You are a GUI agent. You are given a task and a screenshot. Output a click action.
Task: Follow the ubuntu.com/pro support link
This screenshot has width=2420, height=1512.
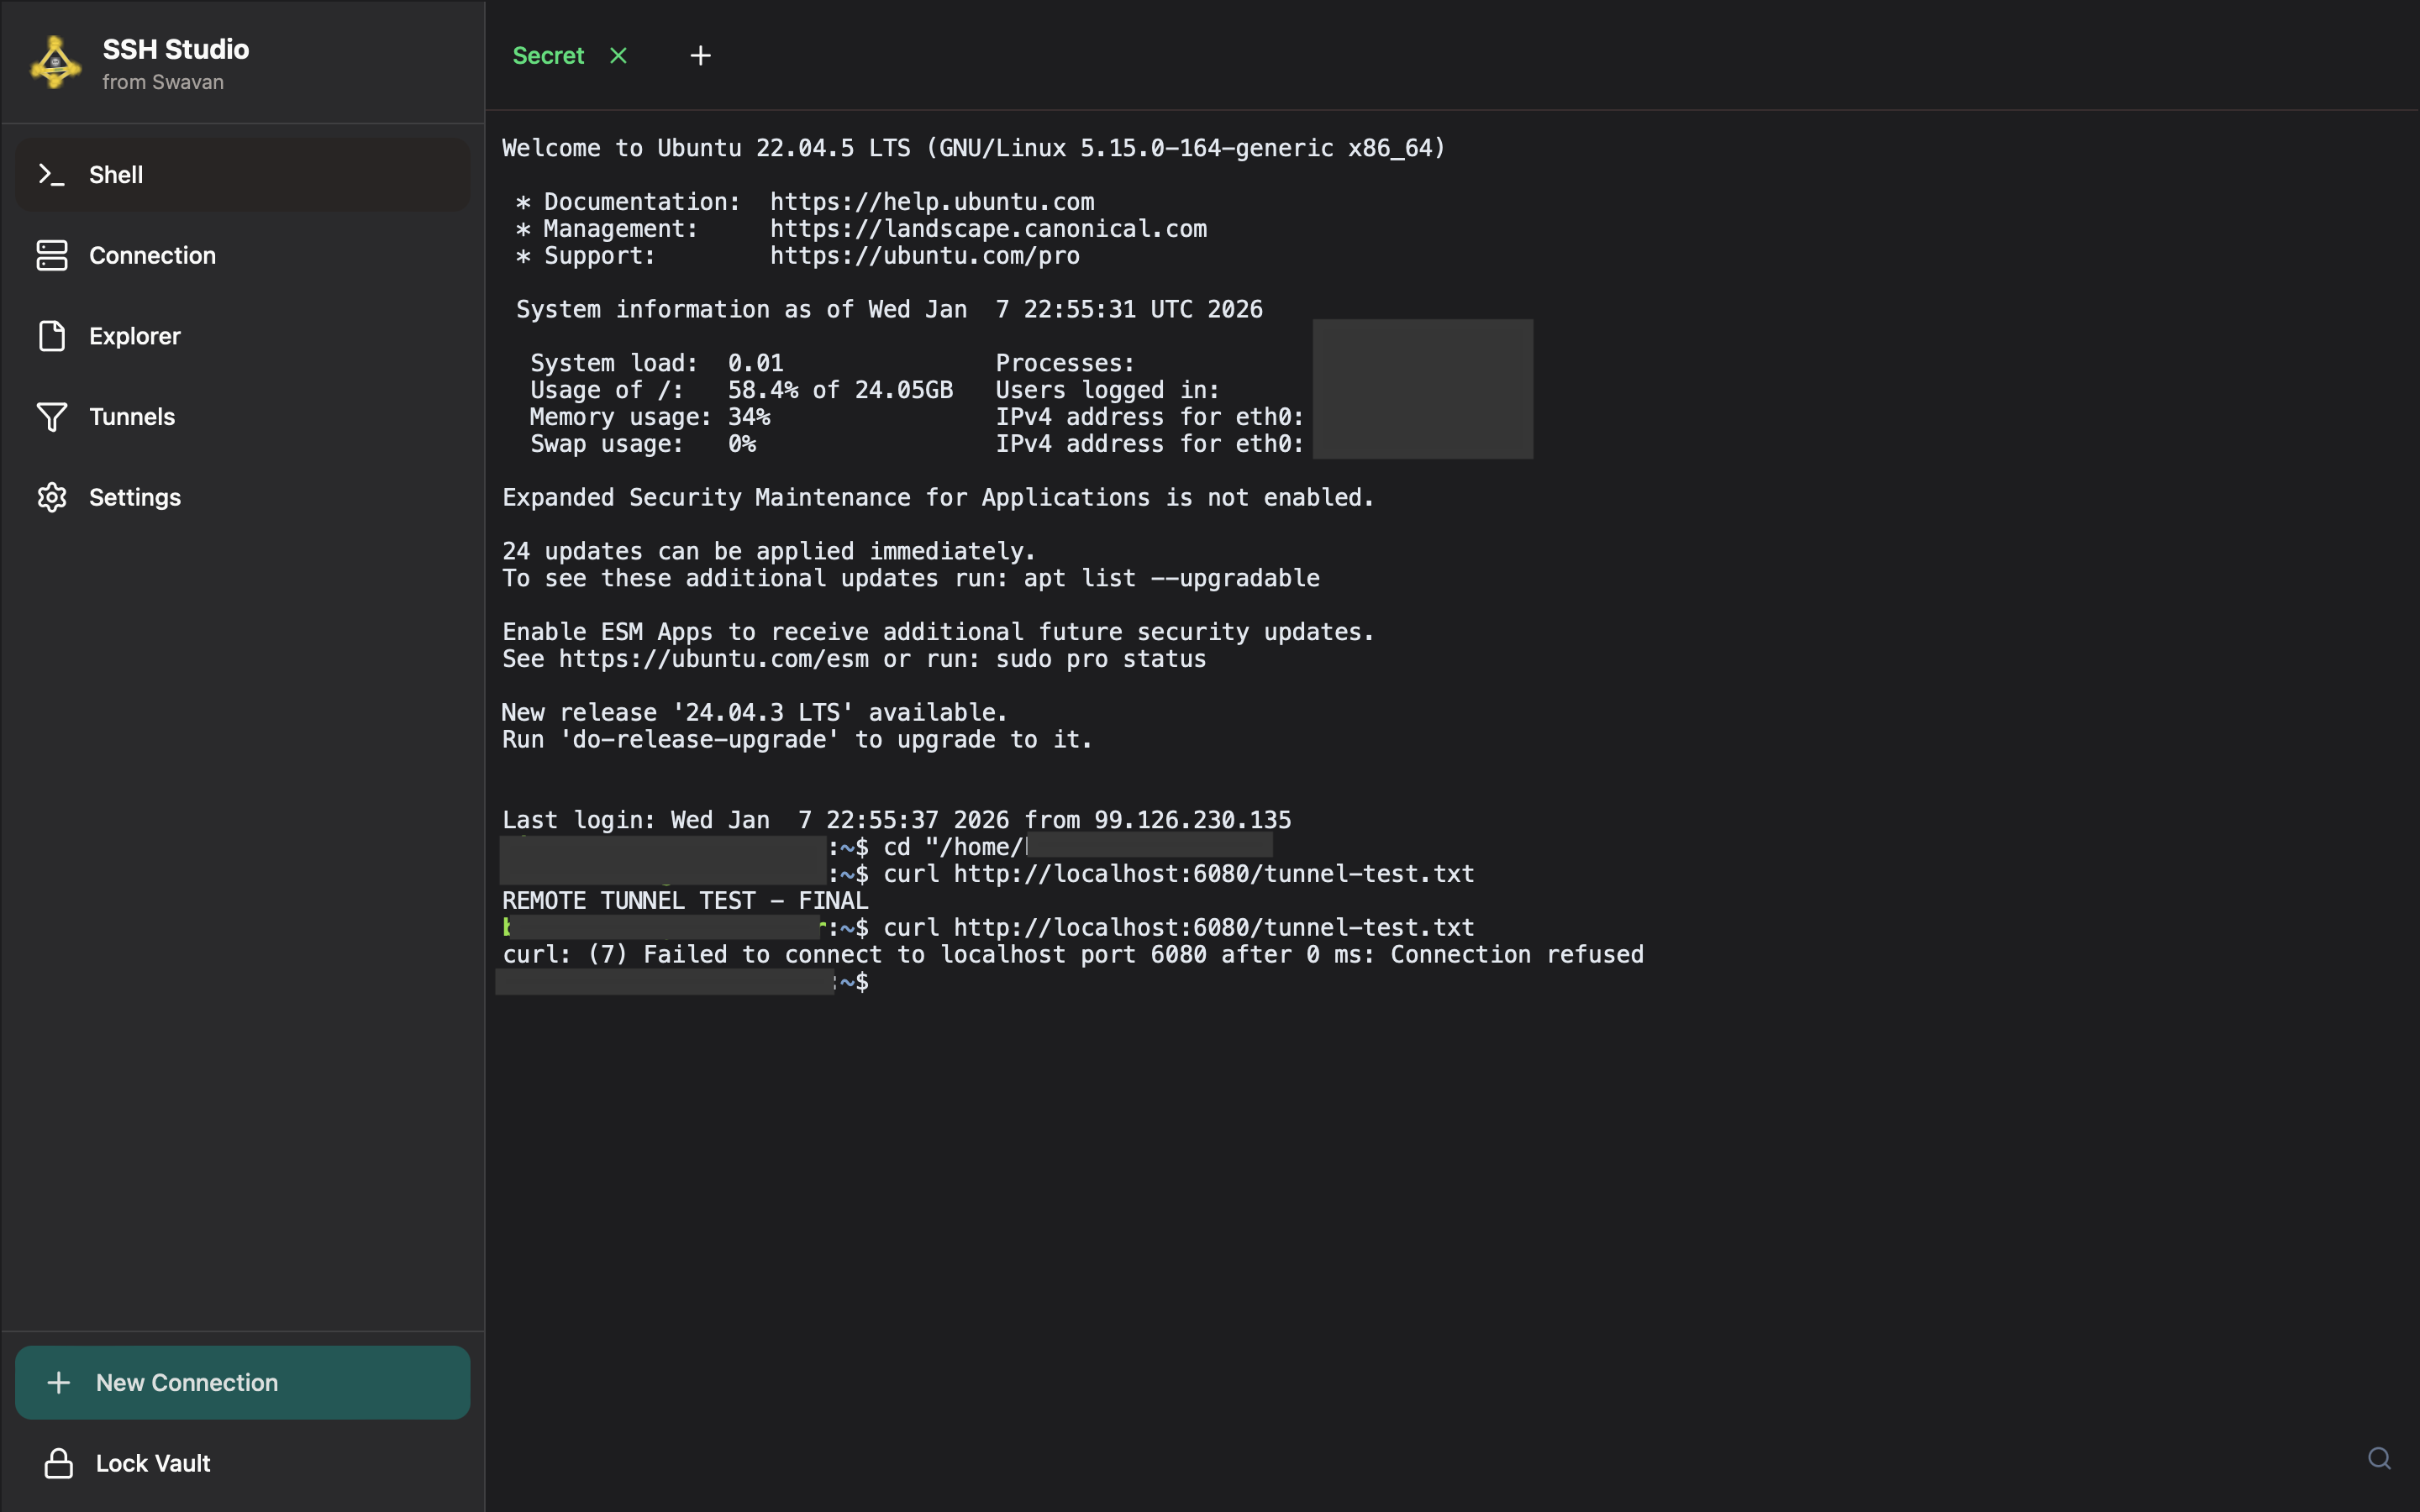924,256
